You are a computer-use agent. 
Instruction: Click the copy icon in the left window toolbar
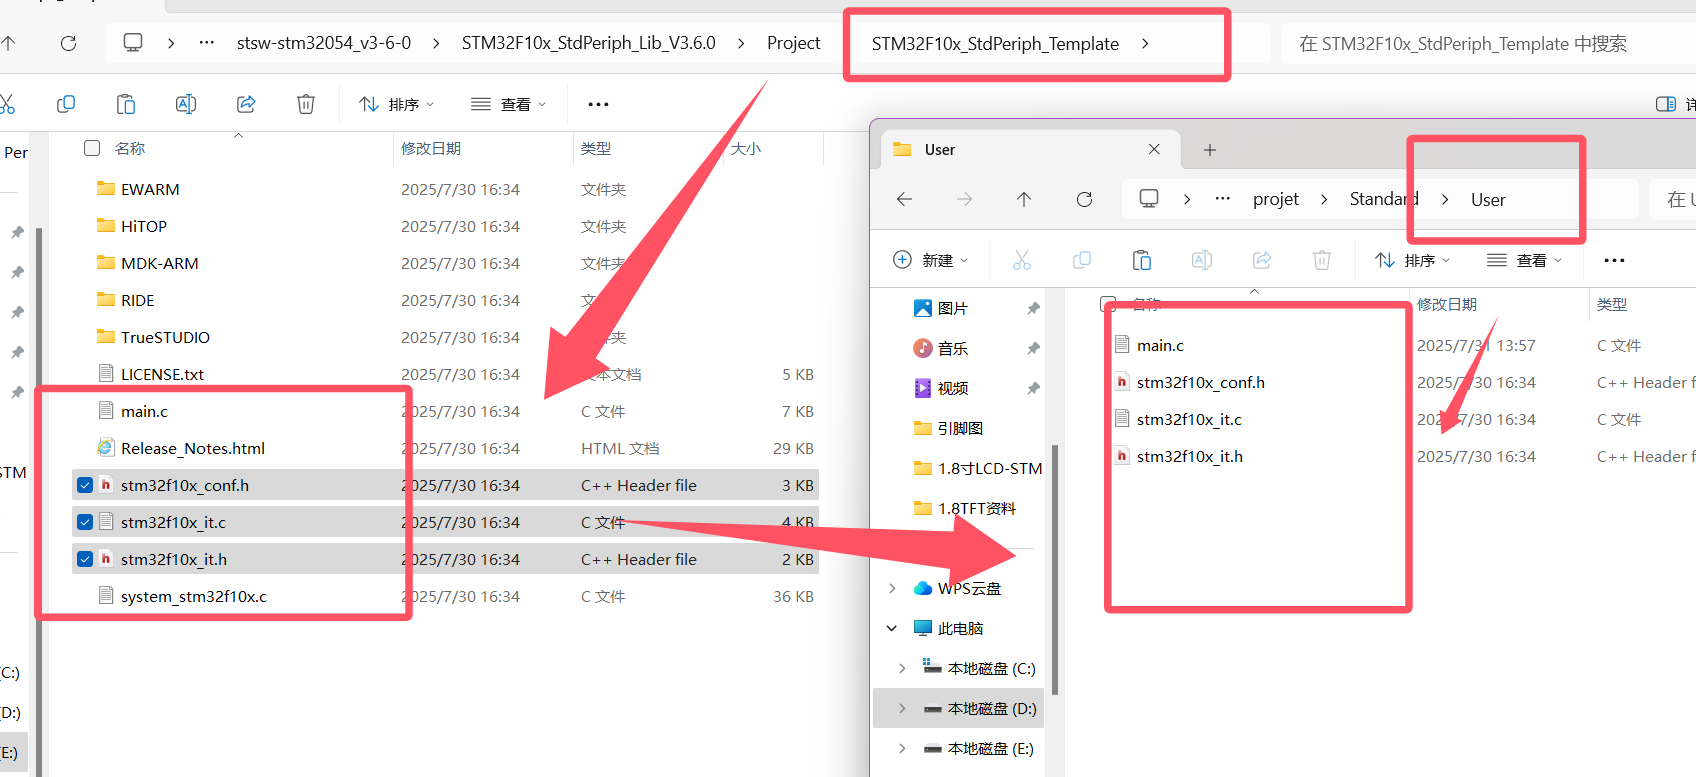(x=66, y=104)
